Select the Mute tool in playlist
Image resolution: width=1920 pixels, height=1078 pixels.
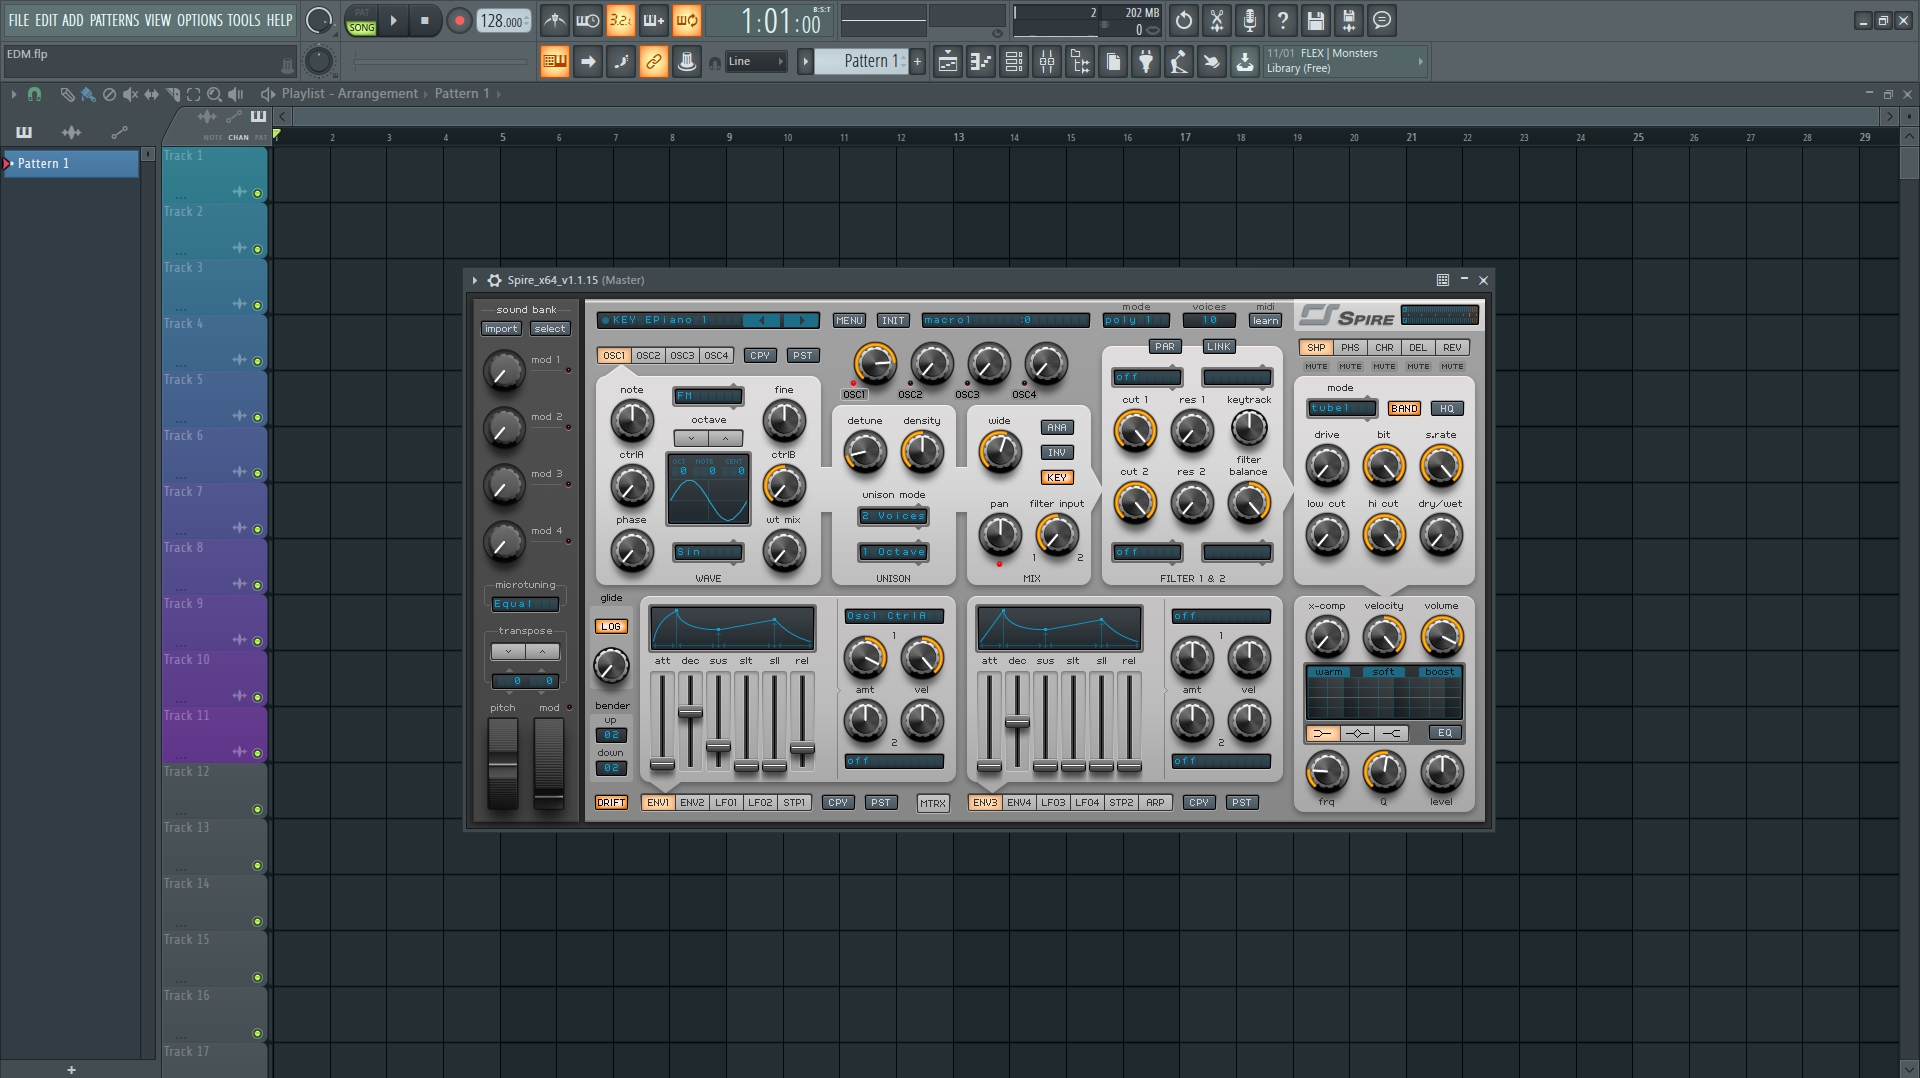pos(130,94)
